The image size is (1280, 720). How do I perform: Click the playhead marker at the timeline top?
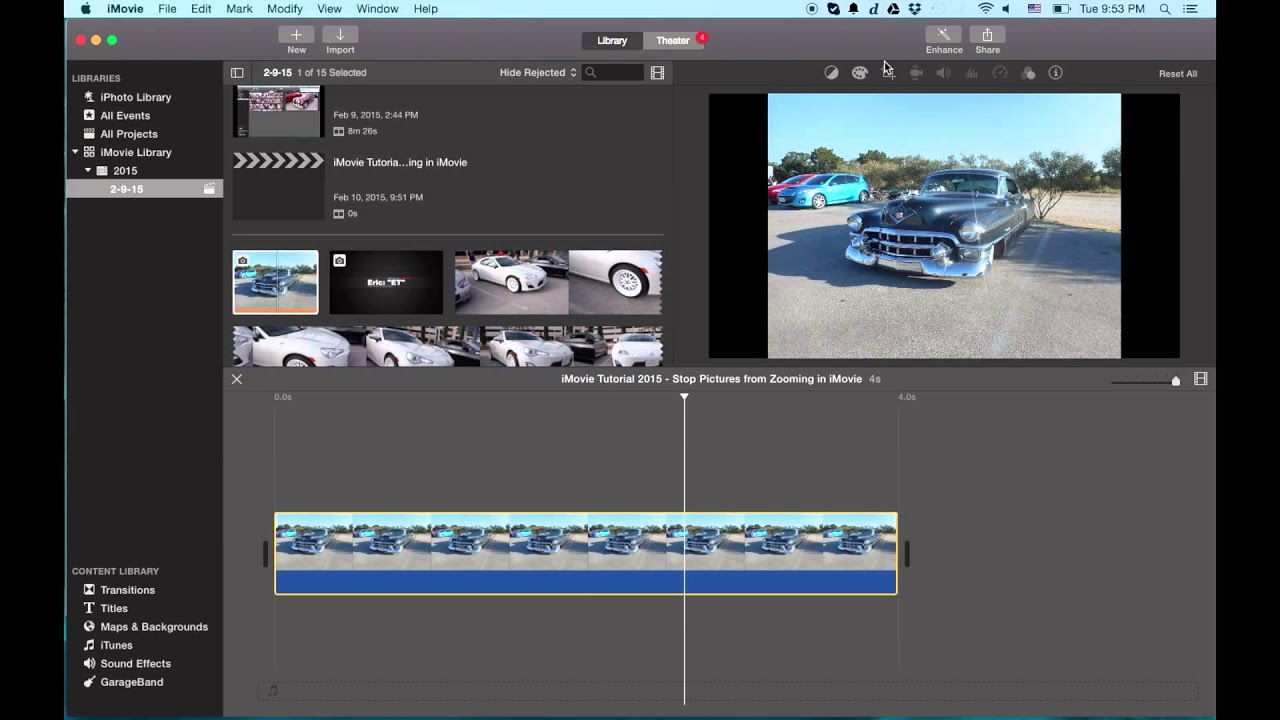coord(684,397)
